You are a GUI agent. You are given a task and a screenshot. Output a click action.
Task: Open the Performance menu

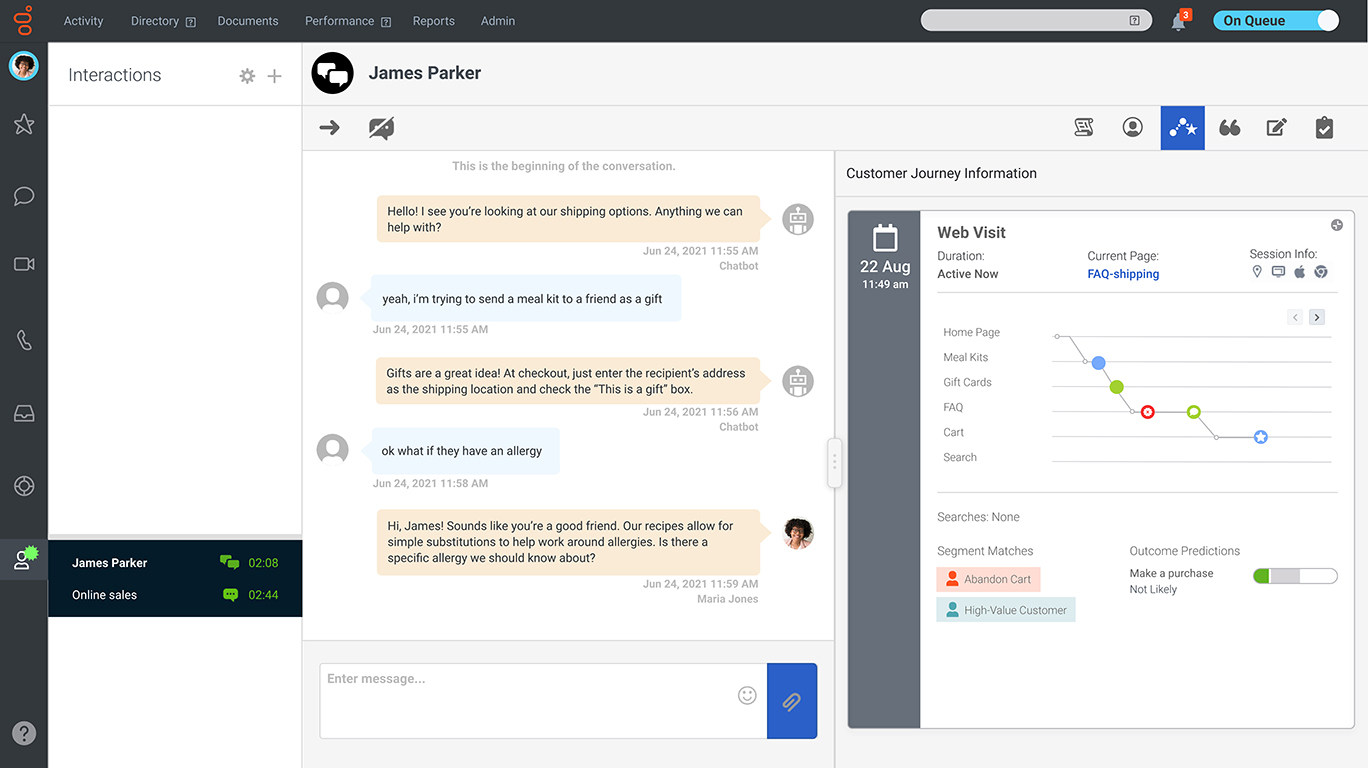[x=340, y=21]
